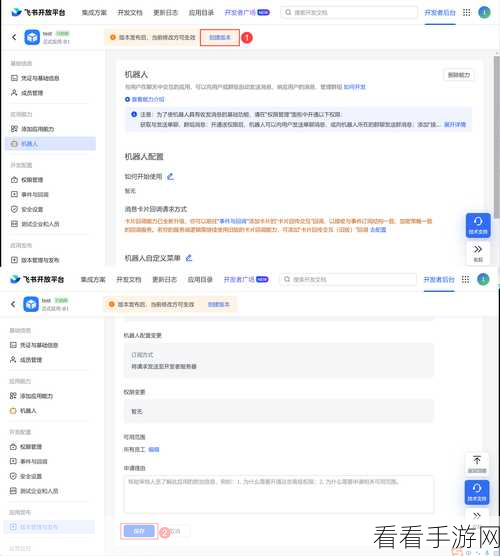Click the search magnifier icon in lower header
Image resolution: width=500 pixels, height=556 pixels.
click(287, 279)
